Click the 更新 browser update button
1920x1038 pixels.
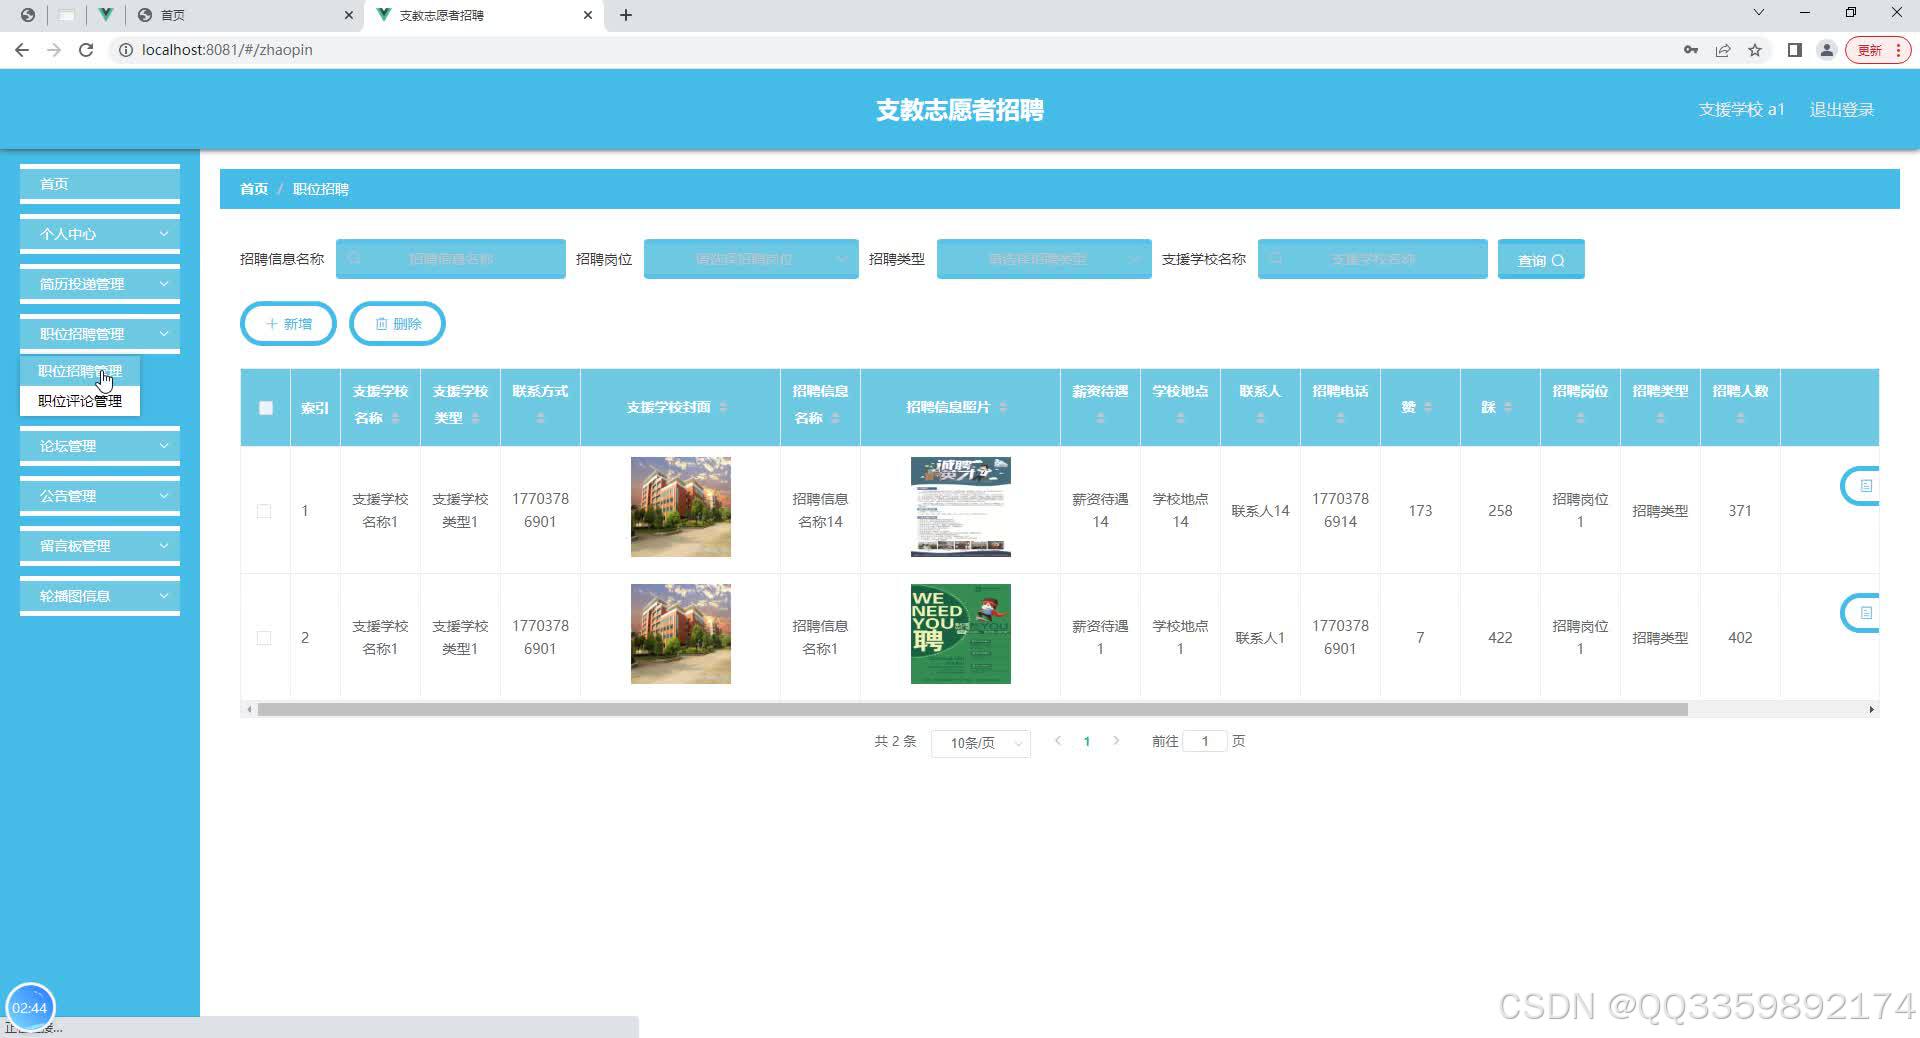(1878, 50)
